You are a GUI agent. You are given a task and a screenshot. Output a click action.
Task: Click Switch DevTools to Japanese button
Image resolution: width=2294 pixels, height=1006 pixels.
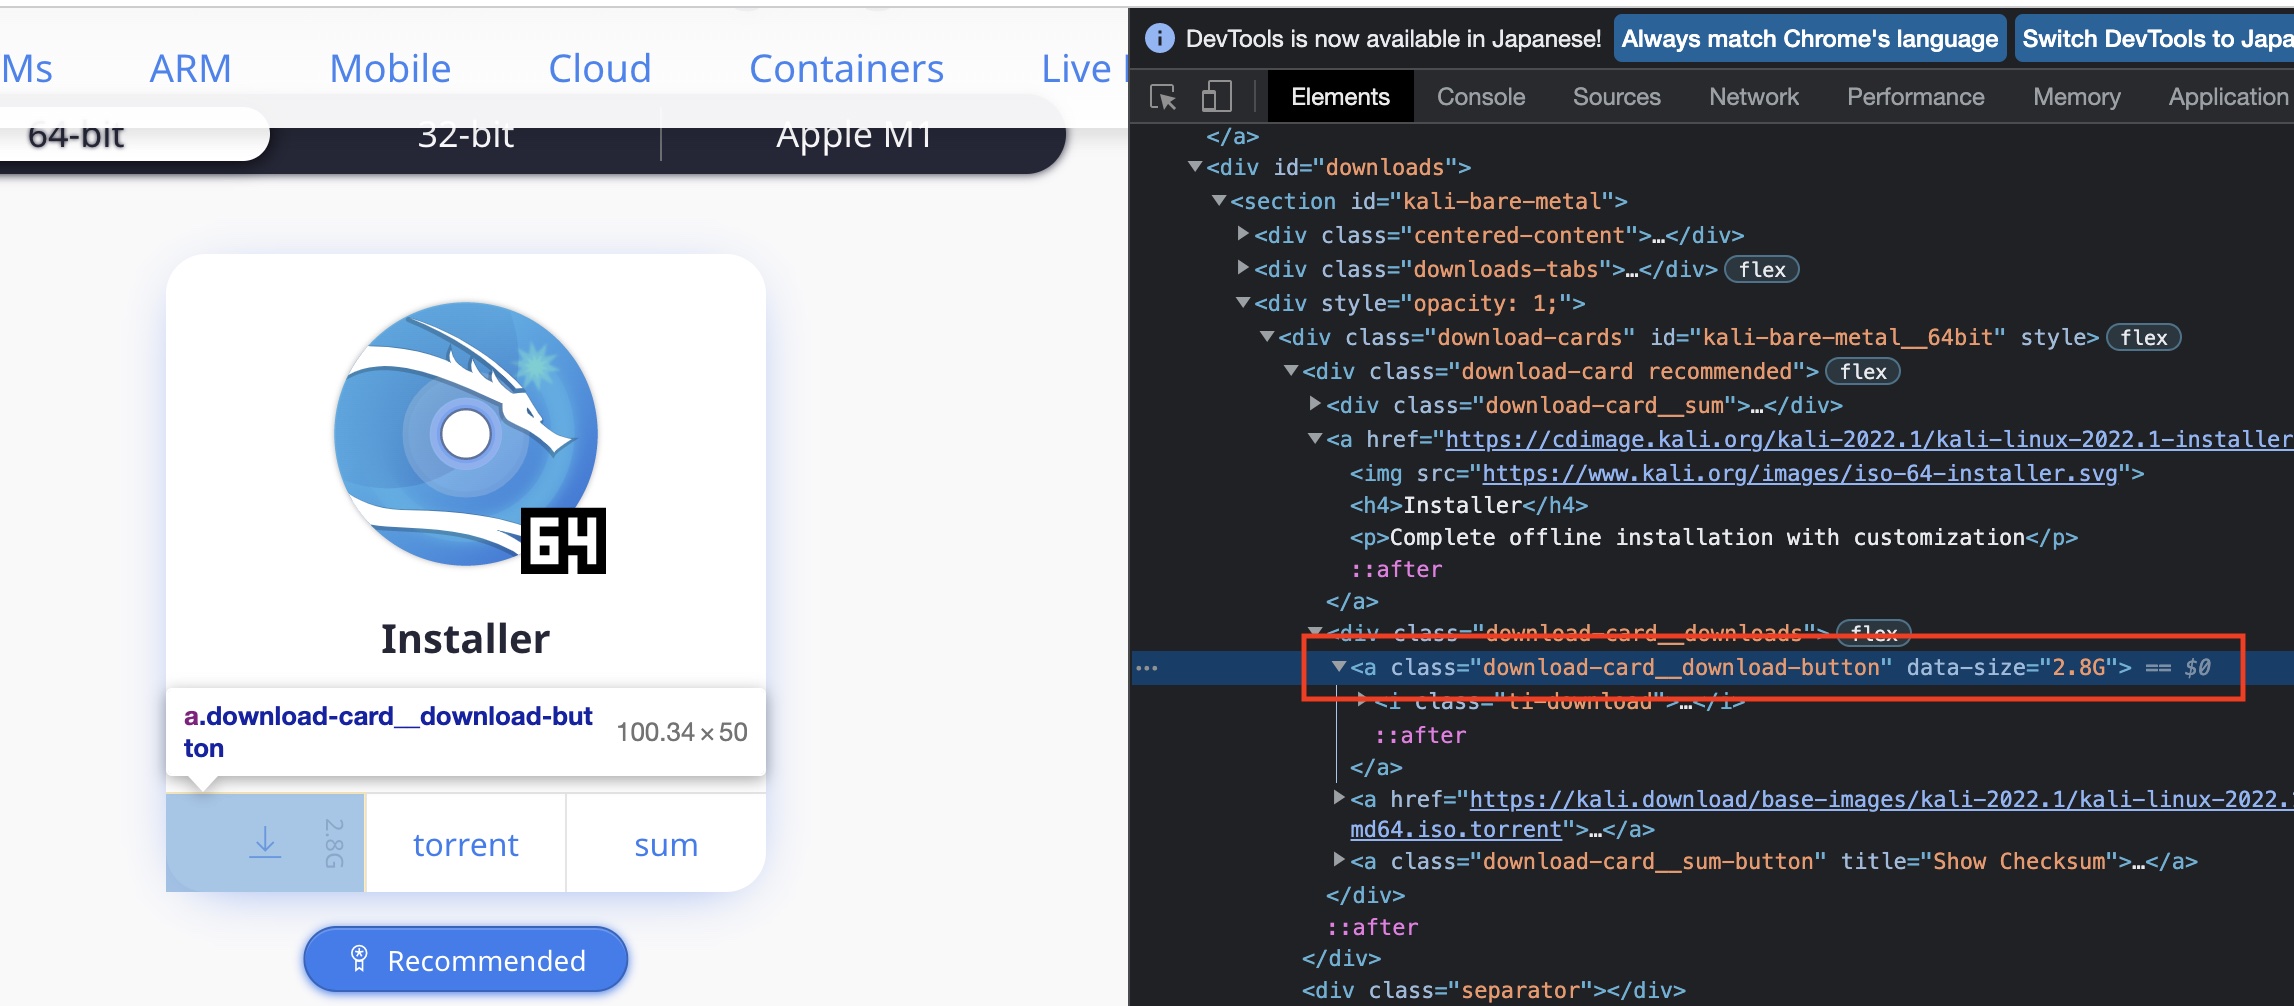2154,38
